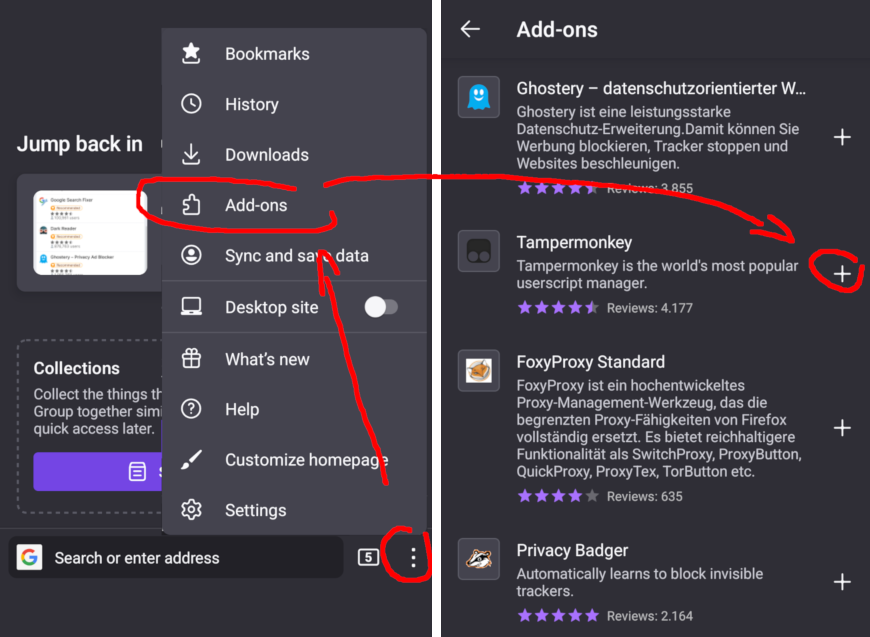Select Add-ons in the menu
This screenshot has height=637, width=870.
(294, 205)
